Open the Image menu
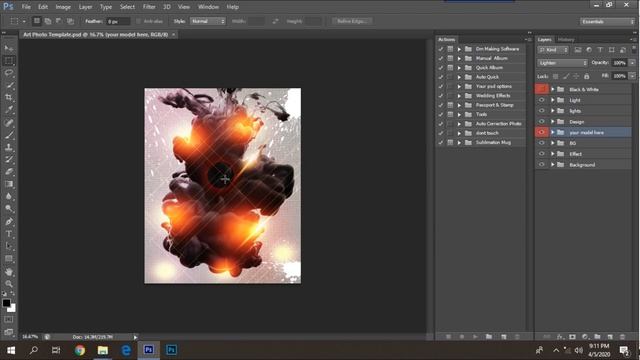The image size is (640, 360). point(63,7)
